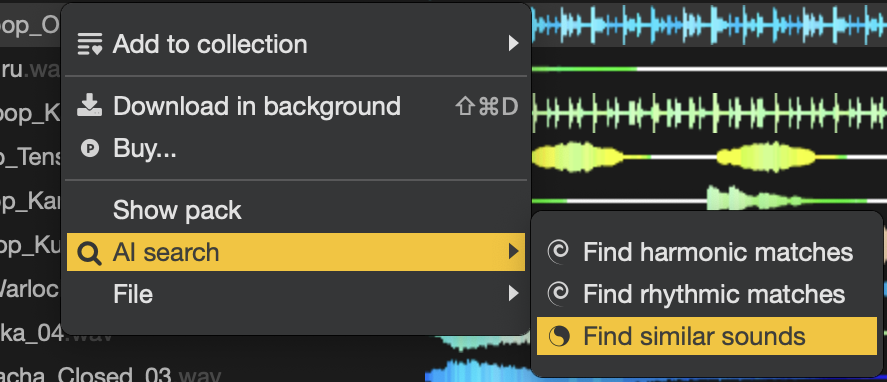Viewport: 887px width, 382px height.
Task: Select the Closed_03.wav file row
Action: point(110,376)
